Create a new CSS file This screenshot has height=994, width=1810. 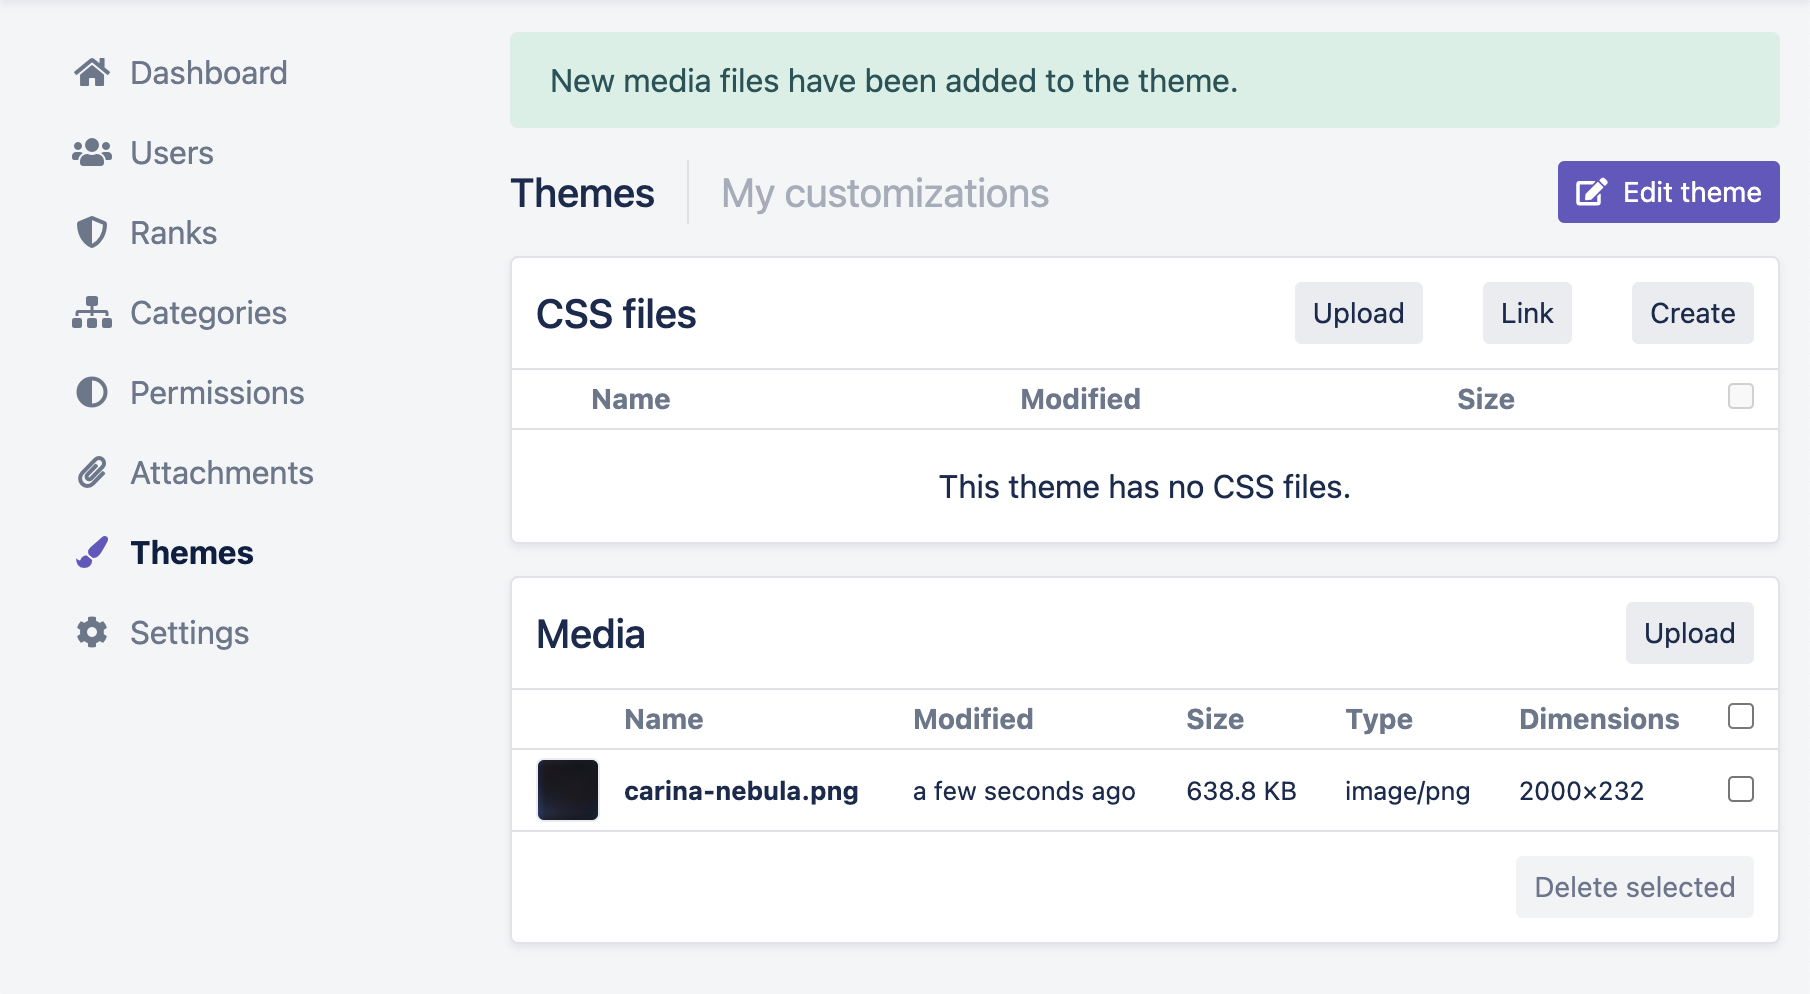coord(1692,313)
